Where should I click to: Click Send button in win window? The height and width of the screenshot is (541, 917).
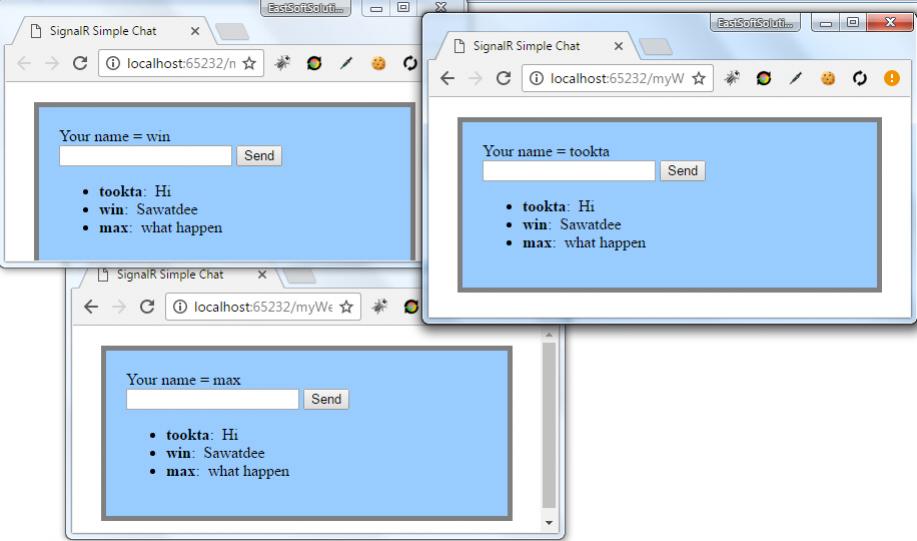click(x=259, y=156)
